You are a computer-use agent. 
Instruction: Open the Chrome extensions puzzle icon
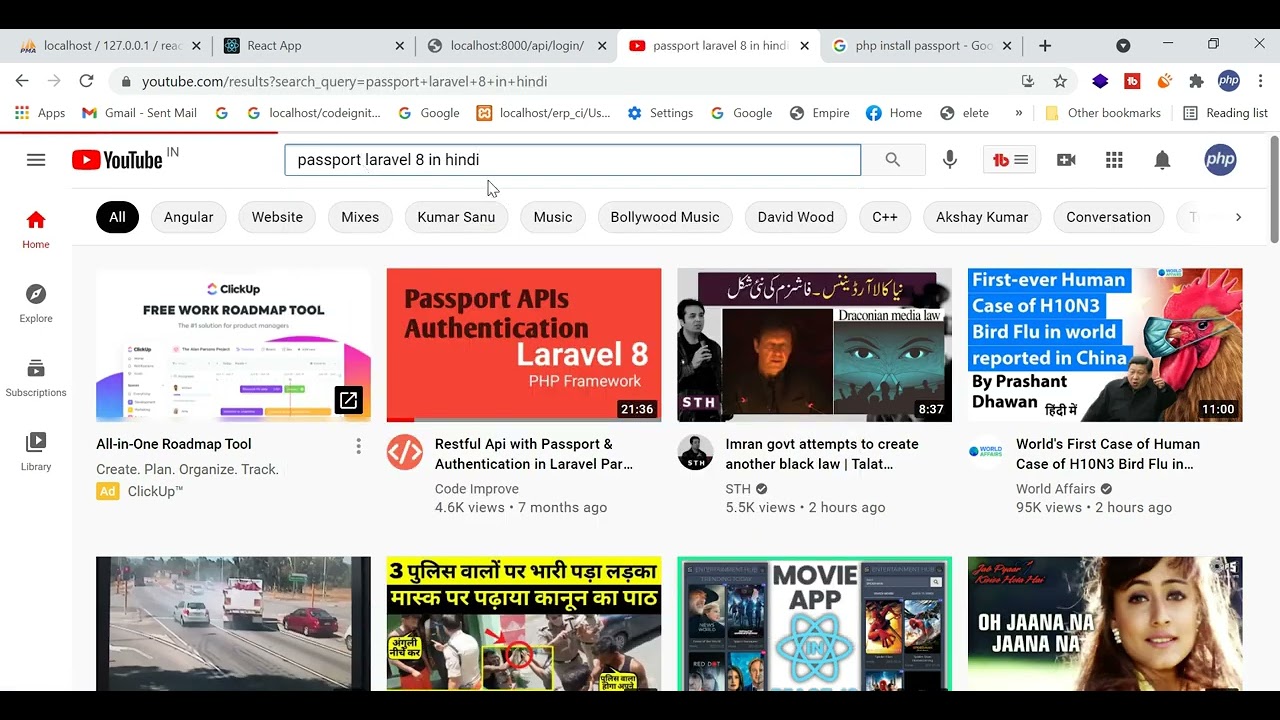click(x=1196, y=81)
